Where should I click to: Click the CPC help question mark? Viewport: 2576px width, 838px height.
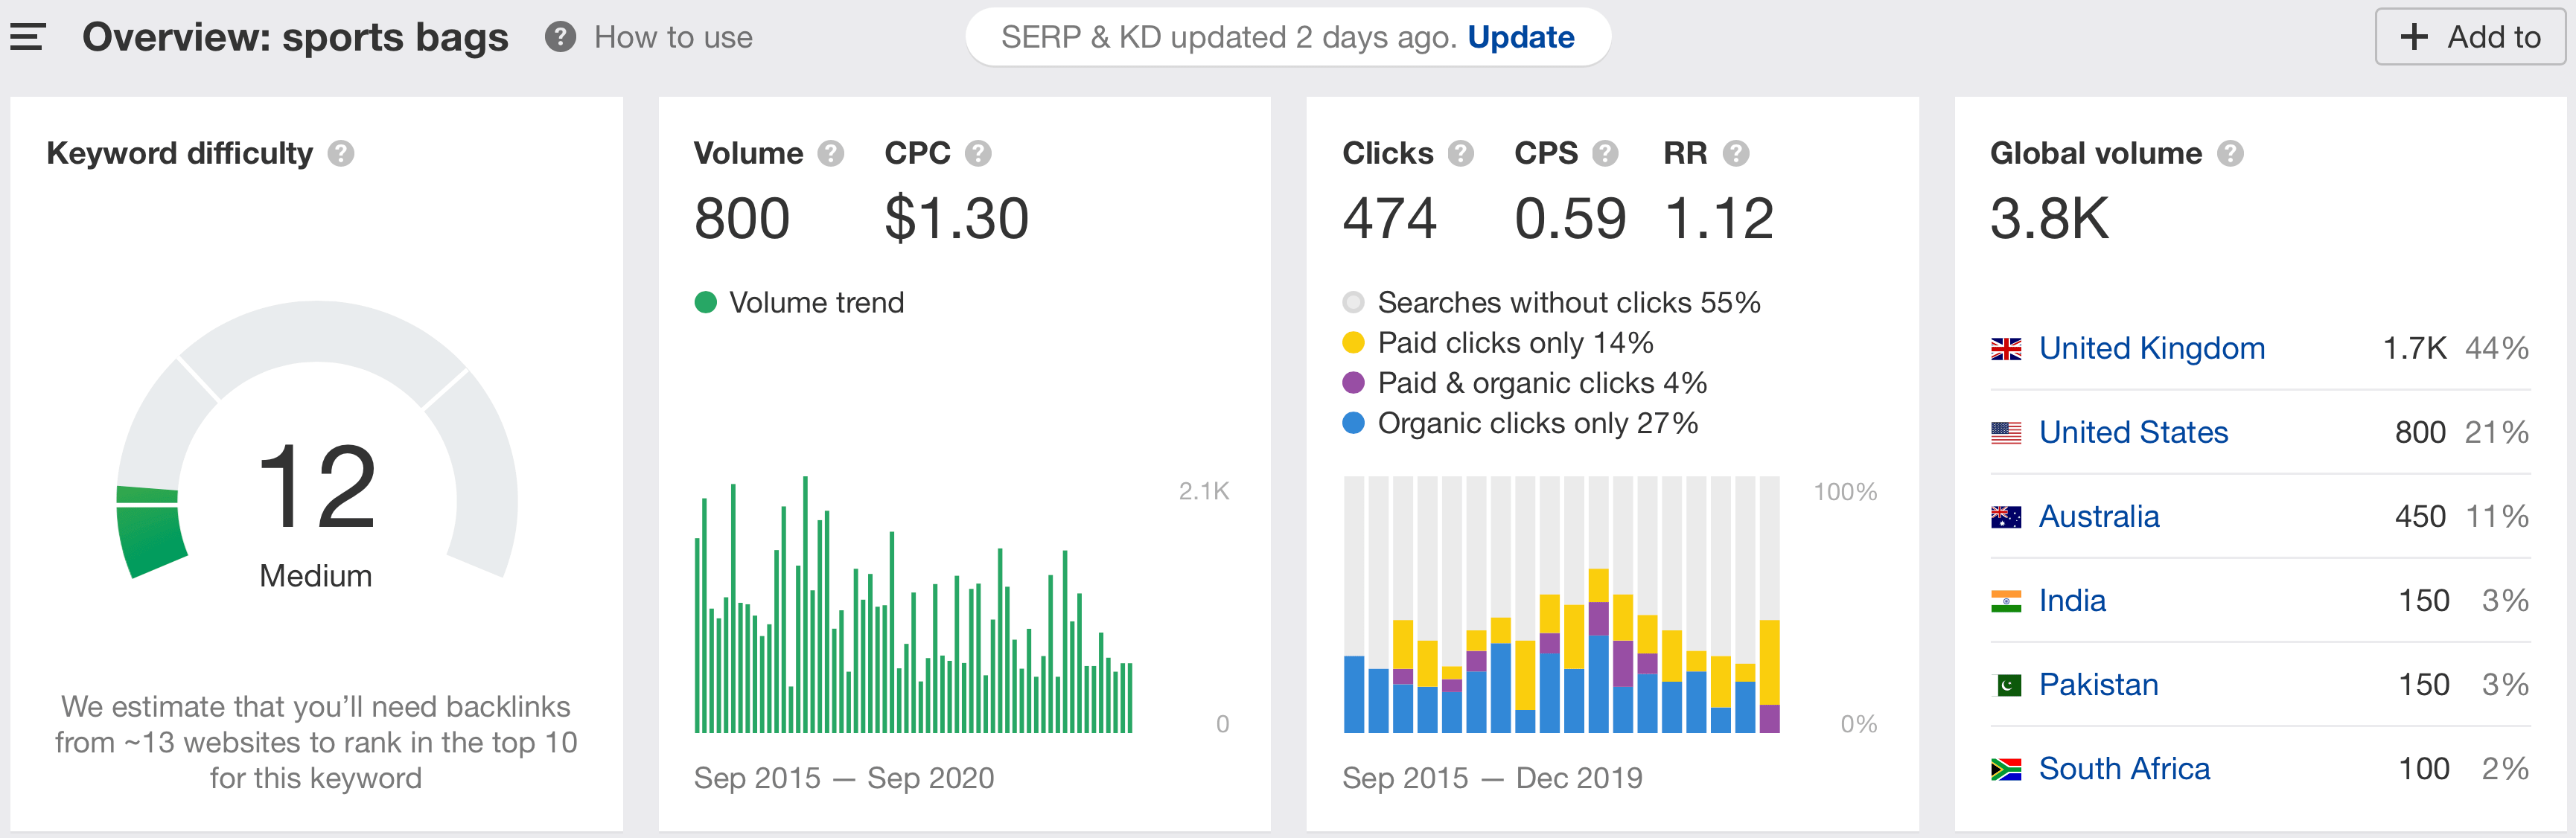(977, 153)
